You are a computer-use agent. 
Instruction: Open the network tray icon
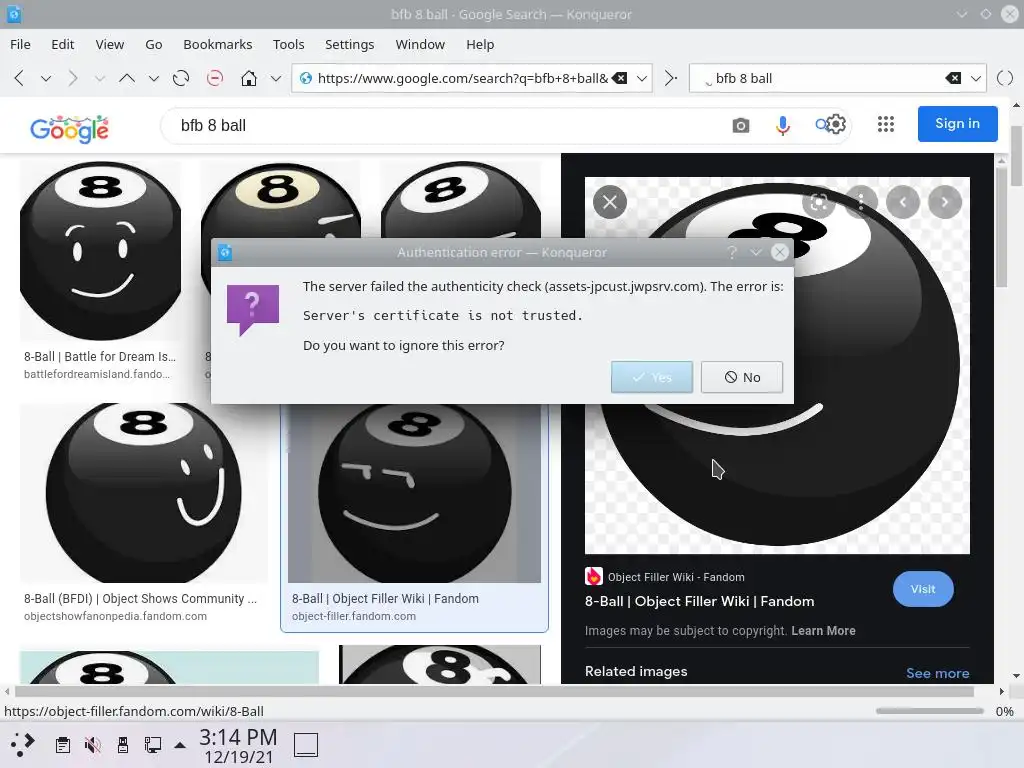[x=153, y=744]
